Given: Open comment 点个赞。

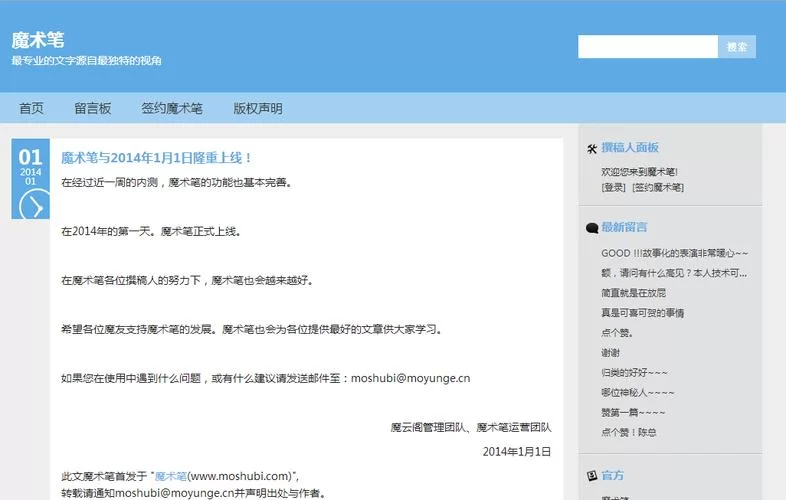Looking at the screenshot, I should pos(618,333).
